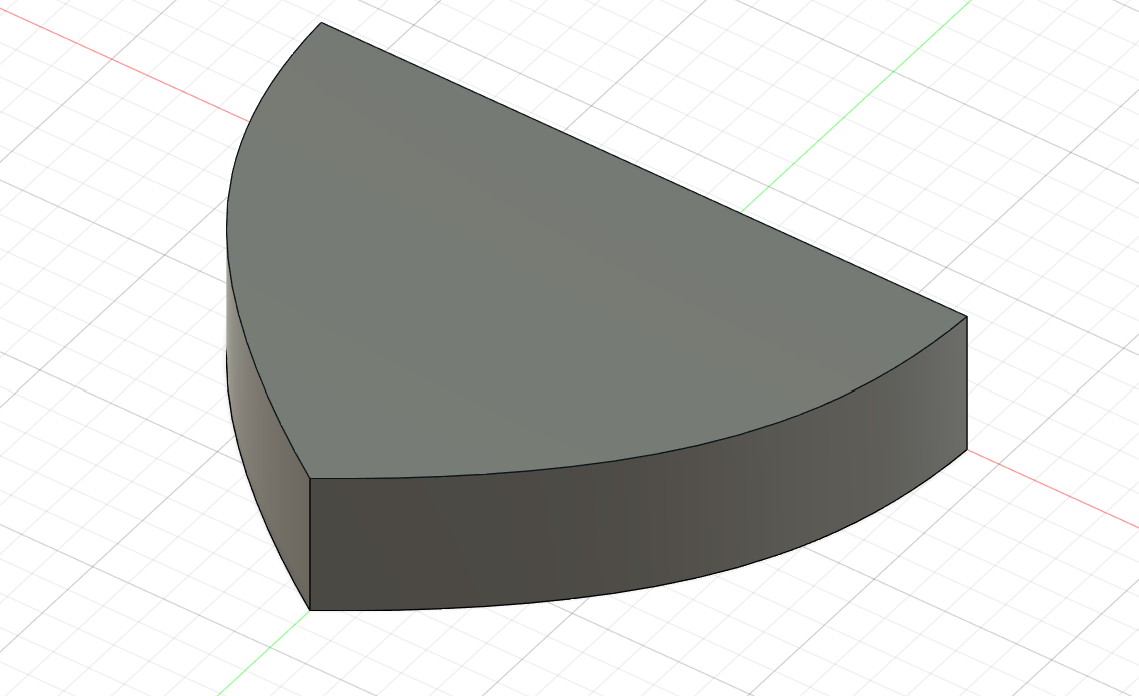
Task: Click the rear top vertex of the body
Action: 320,23
